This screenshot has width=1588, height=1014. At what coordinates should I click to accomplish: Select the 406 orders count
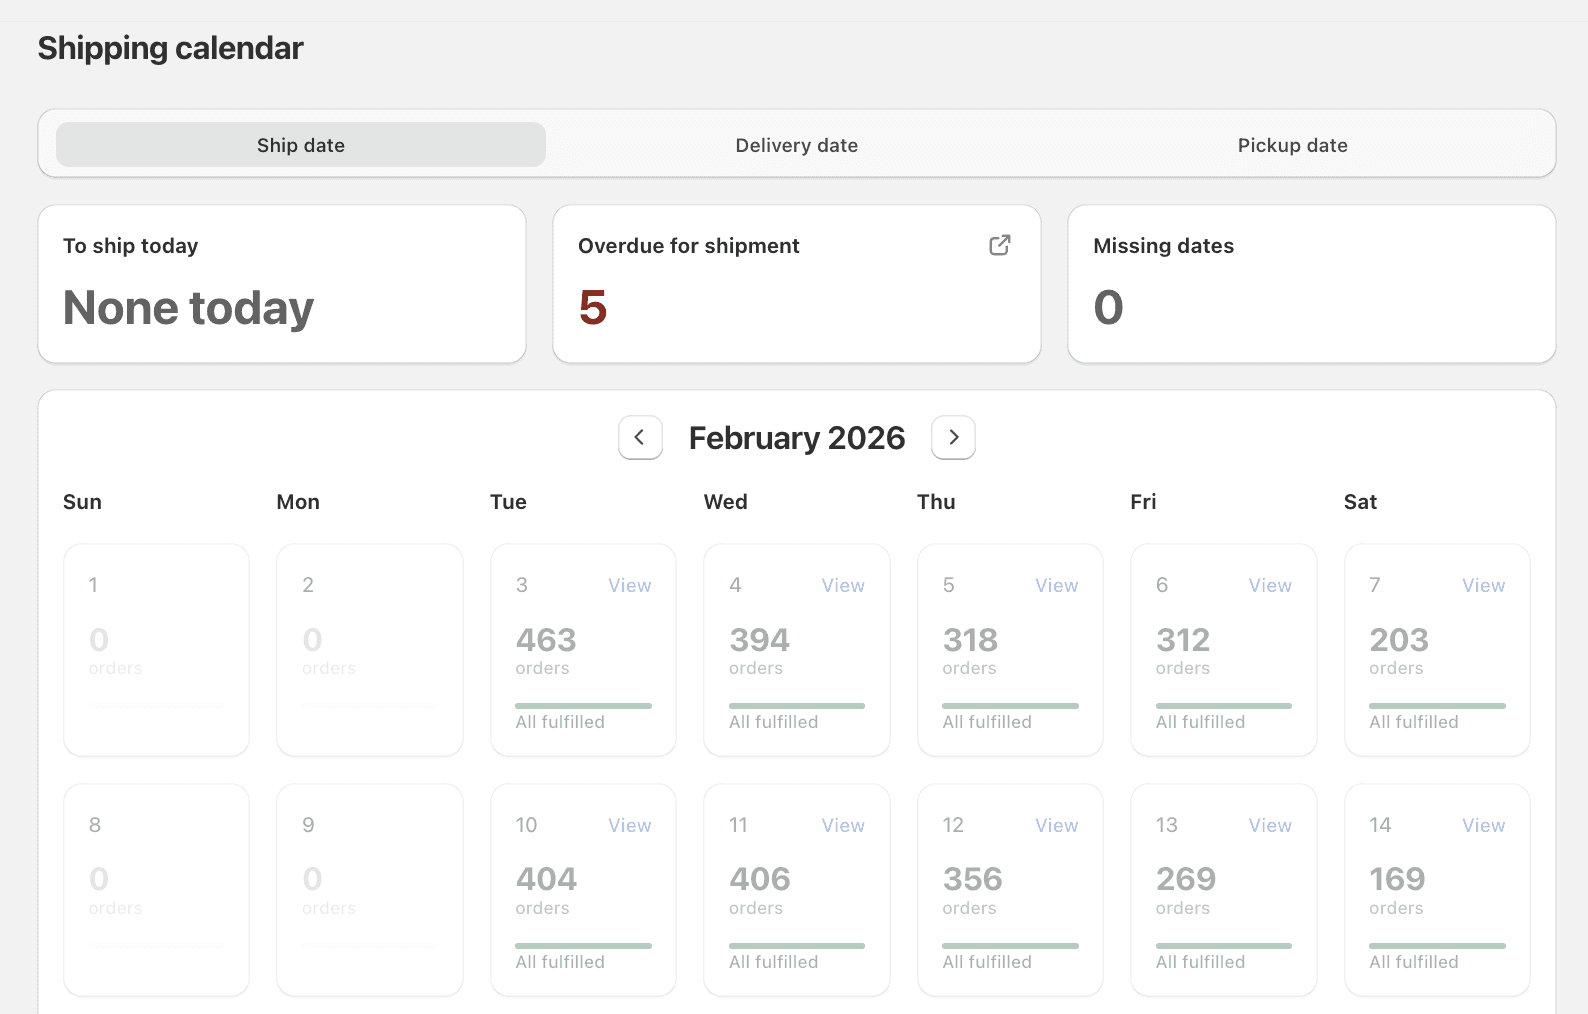(760, 879)
